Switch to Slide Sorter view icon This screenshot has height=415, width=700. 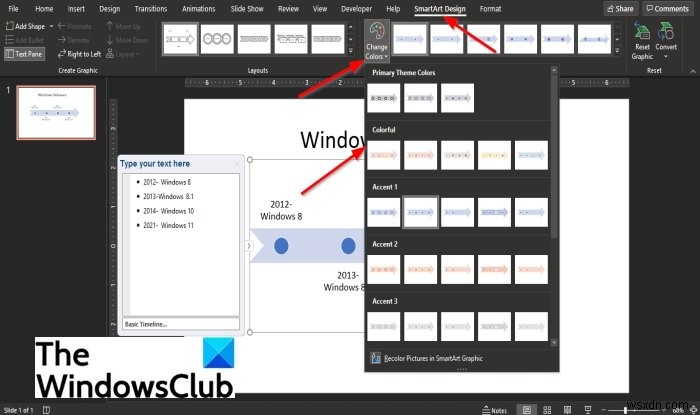click(547, 410)
